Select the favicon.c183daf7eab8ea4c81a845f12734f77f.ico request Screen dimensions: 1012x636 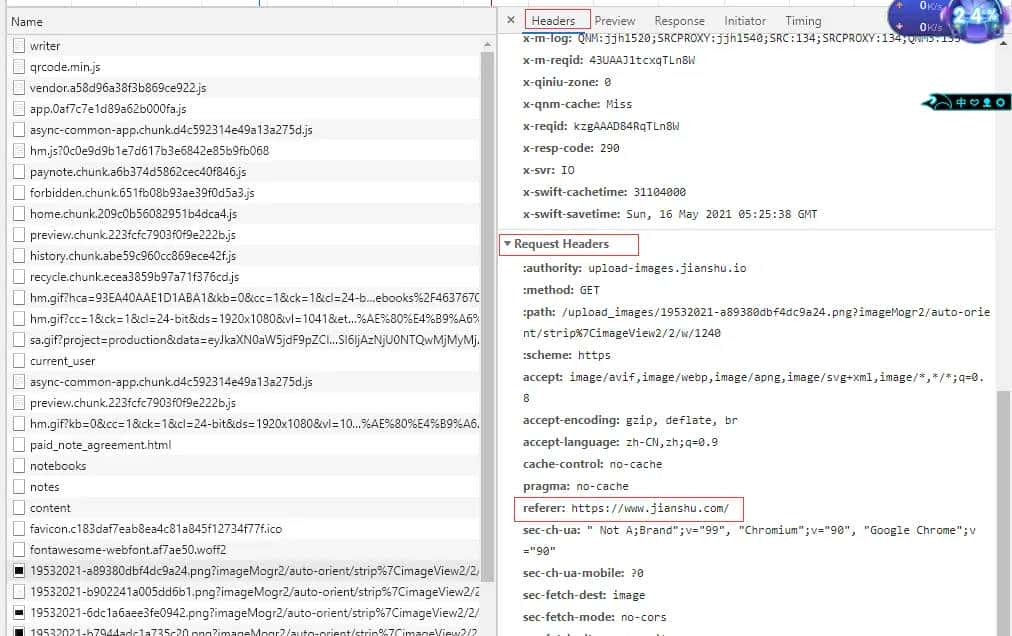click(156, 529)
